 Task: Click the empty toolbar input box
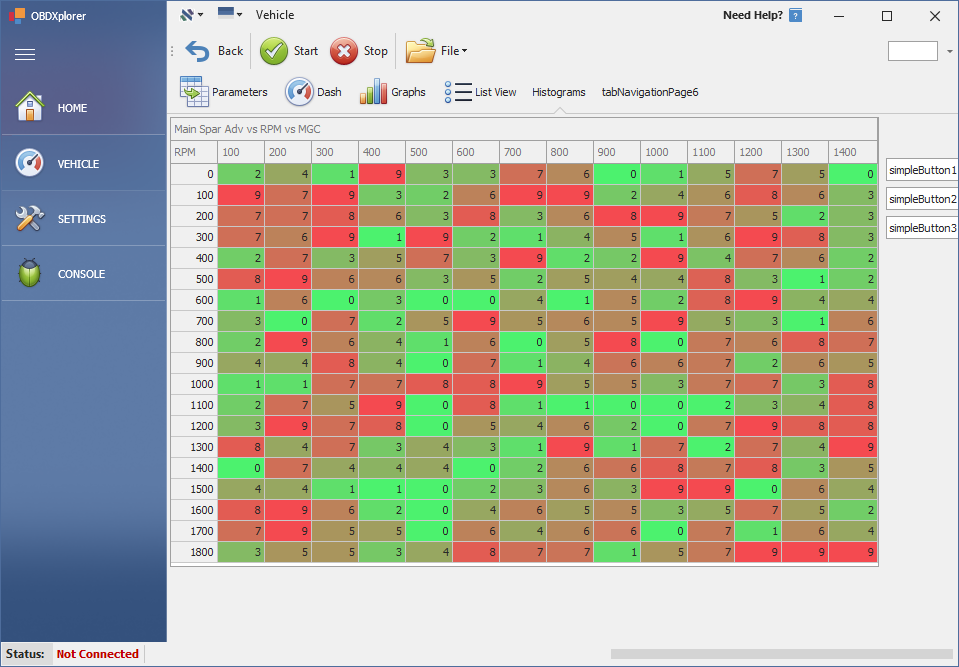point(913,51)
